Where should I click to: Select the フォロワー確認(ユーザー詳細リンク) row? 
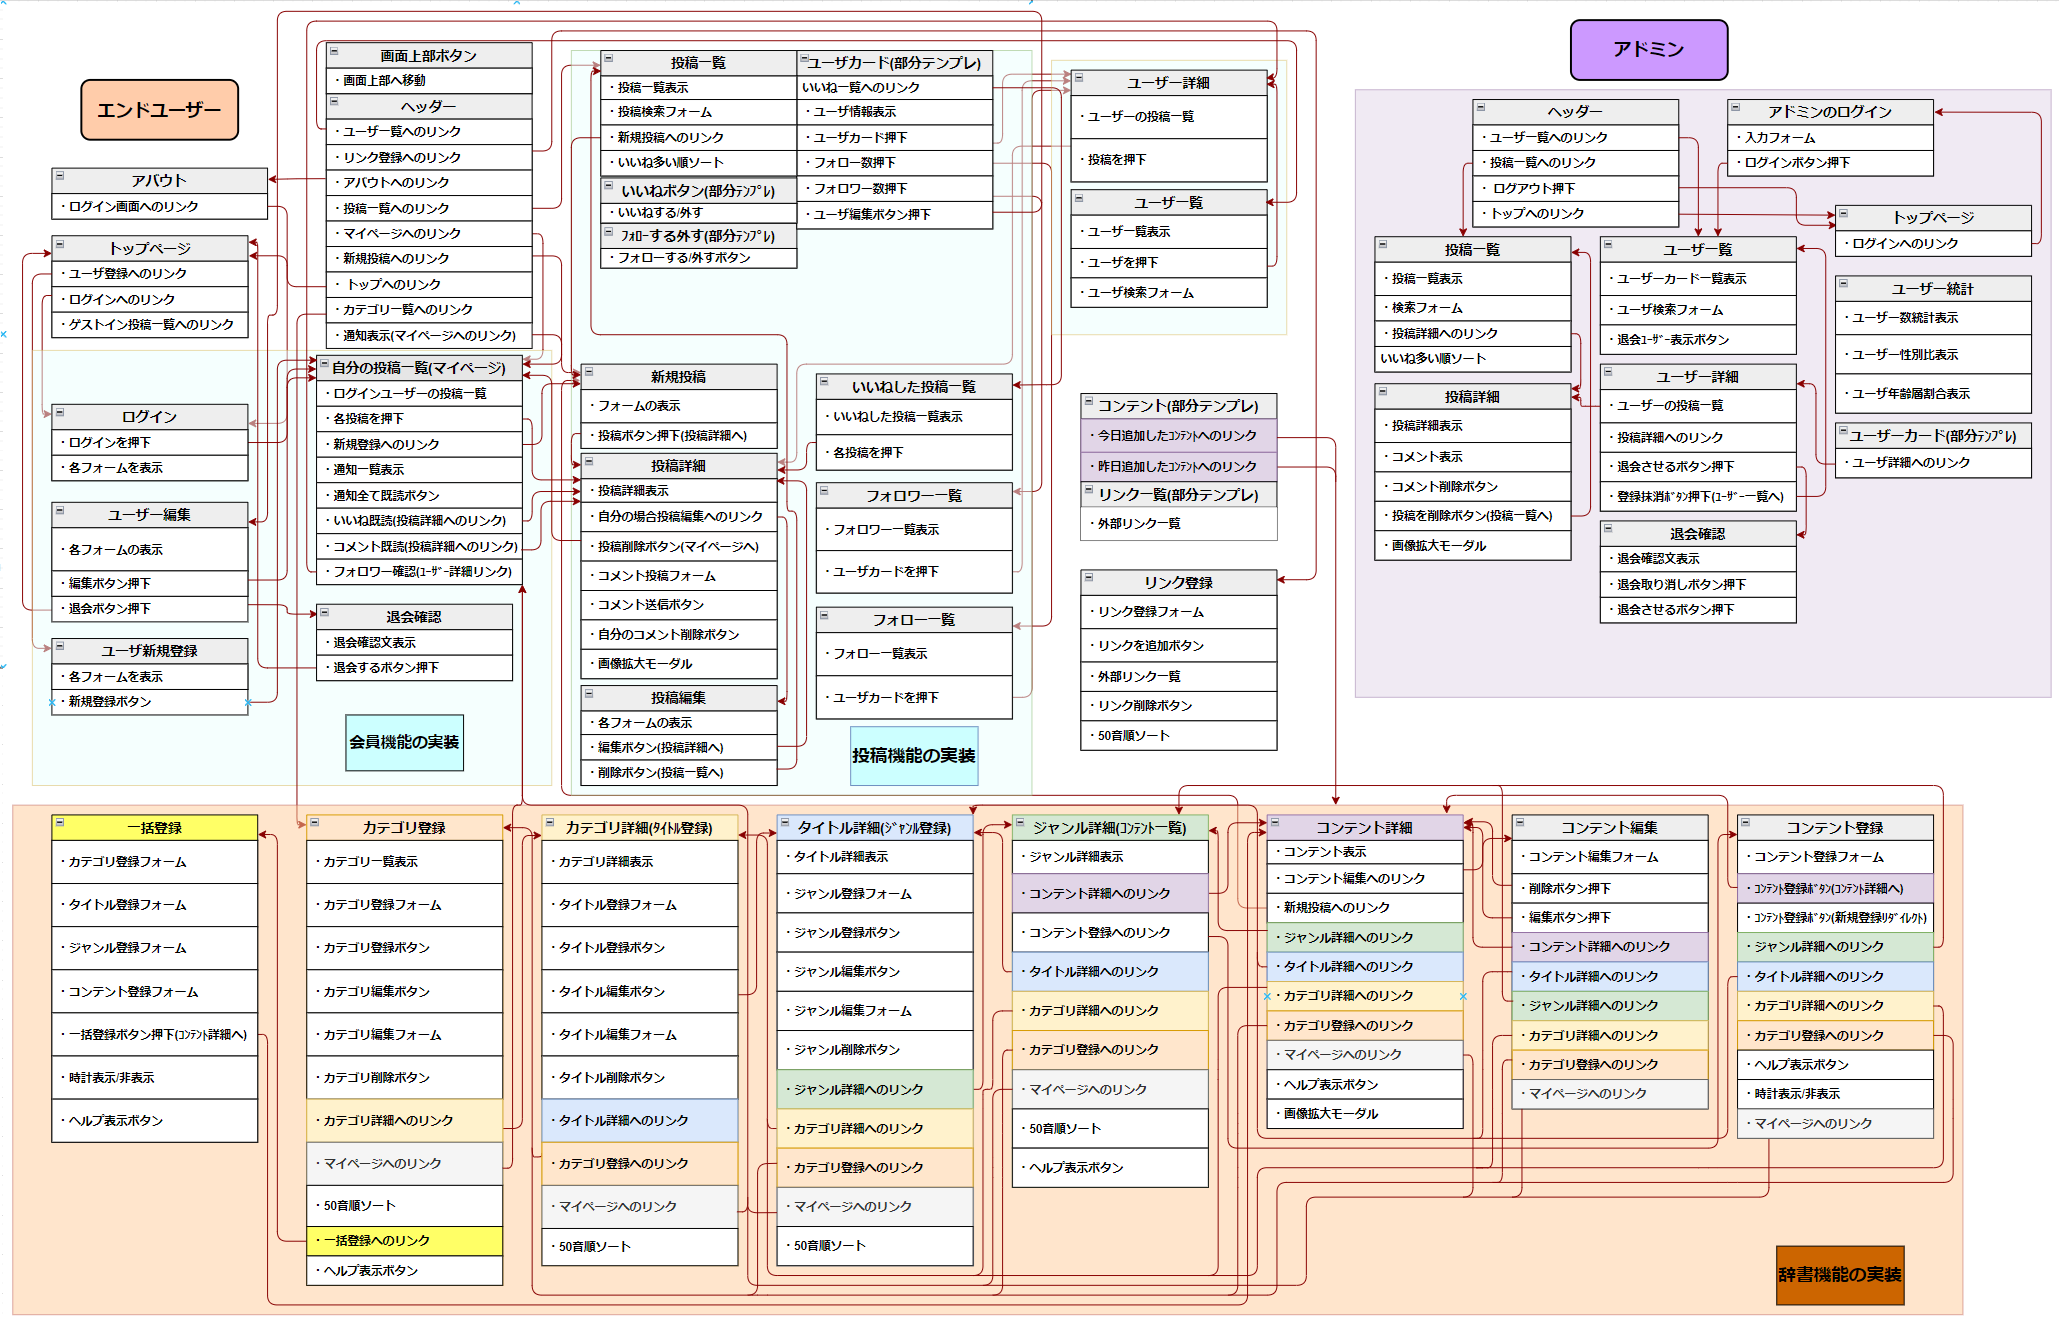(x=420, y=572)
